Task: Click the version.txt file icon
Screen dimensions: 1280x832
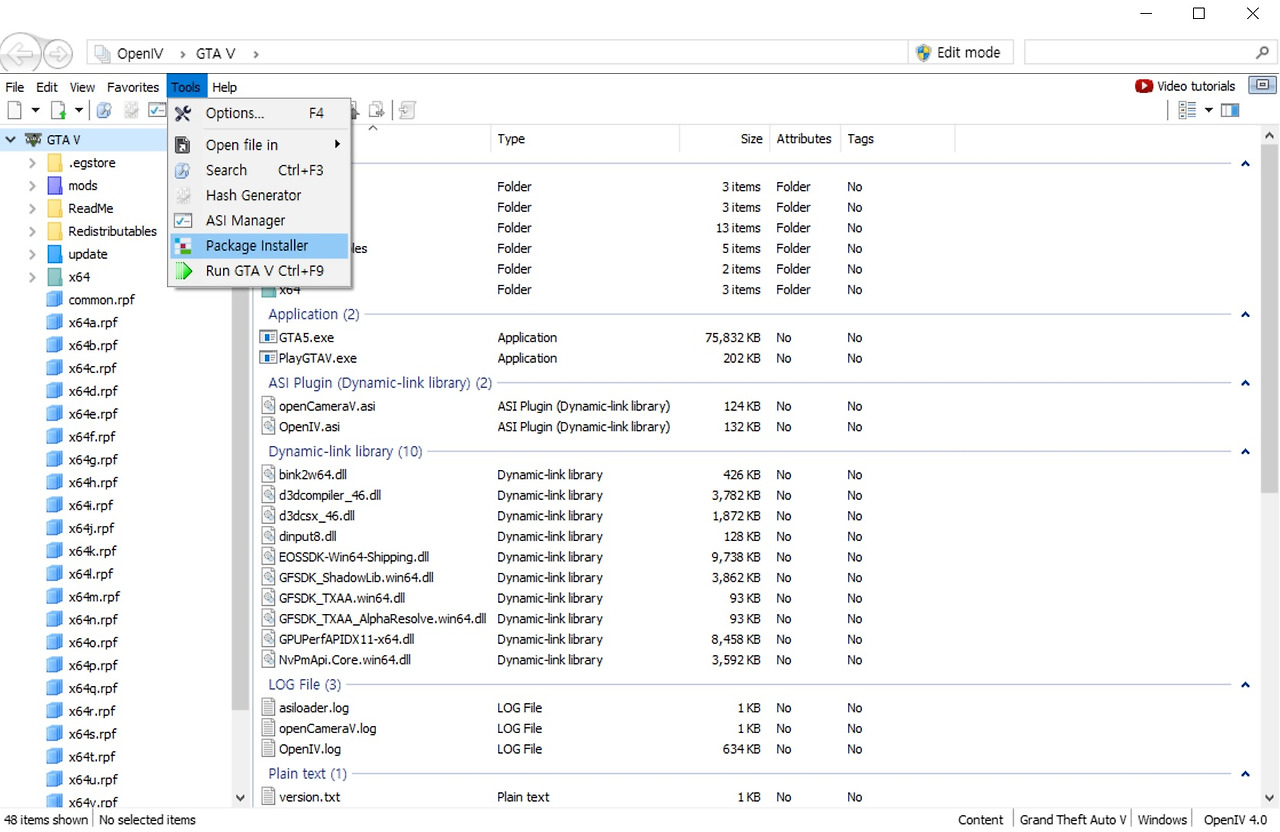Action: coord(268,797)
